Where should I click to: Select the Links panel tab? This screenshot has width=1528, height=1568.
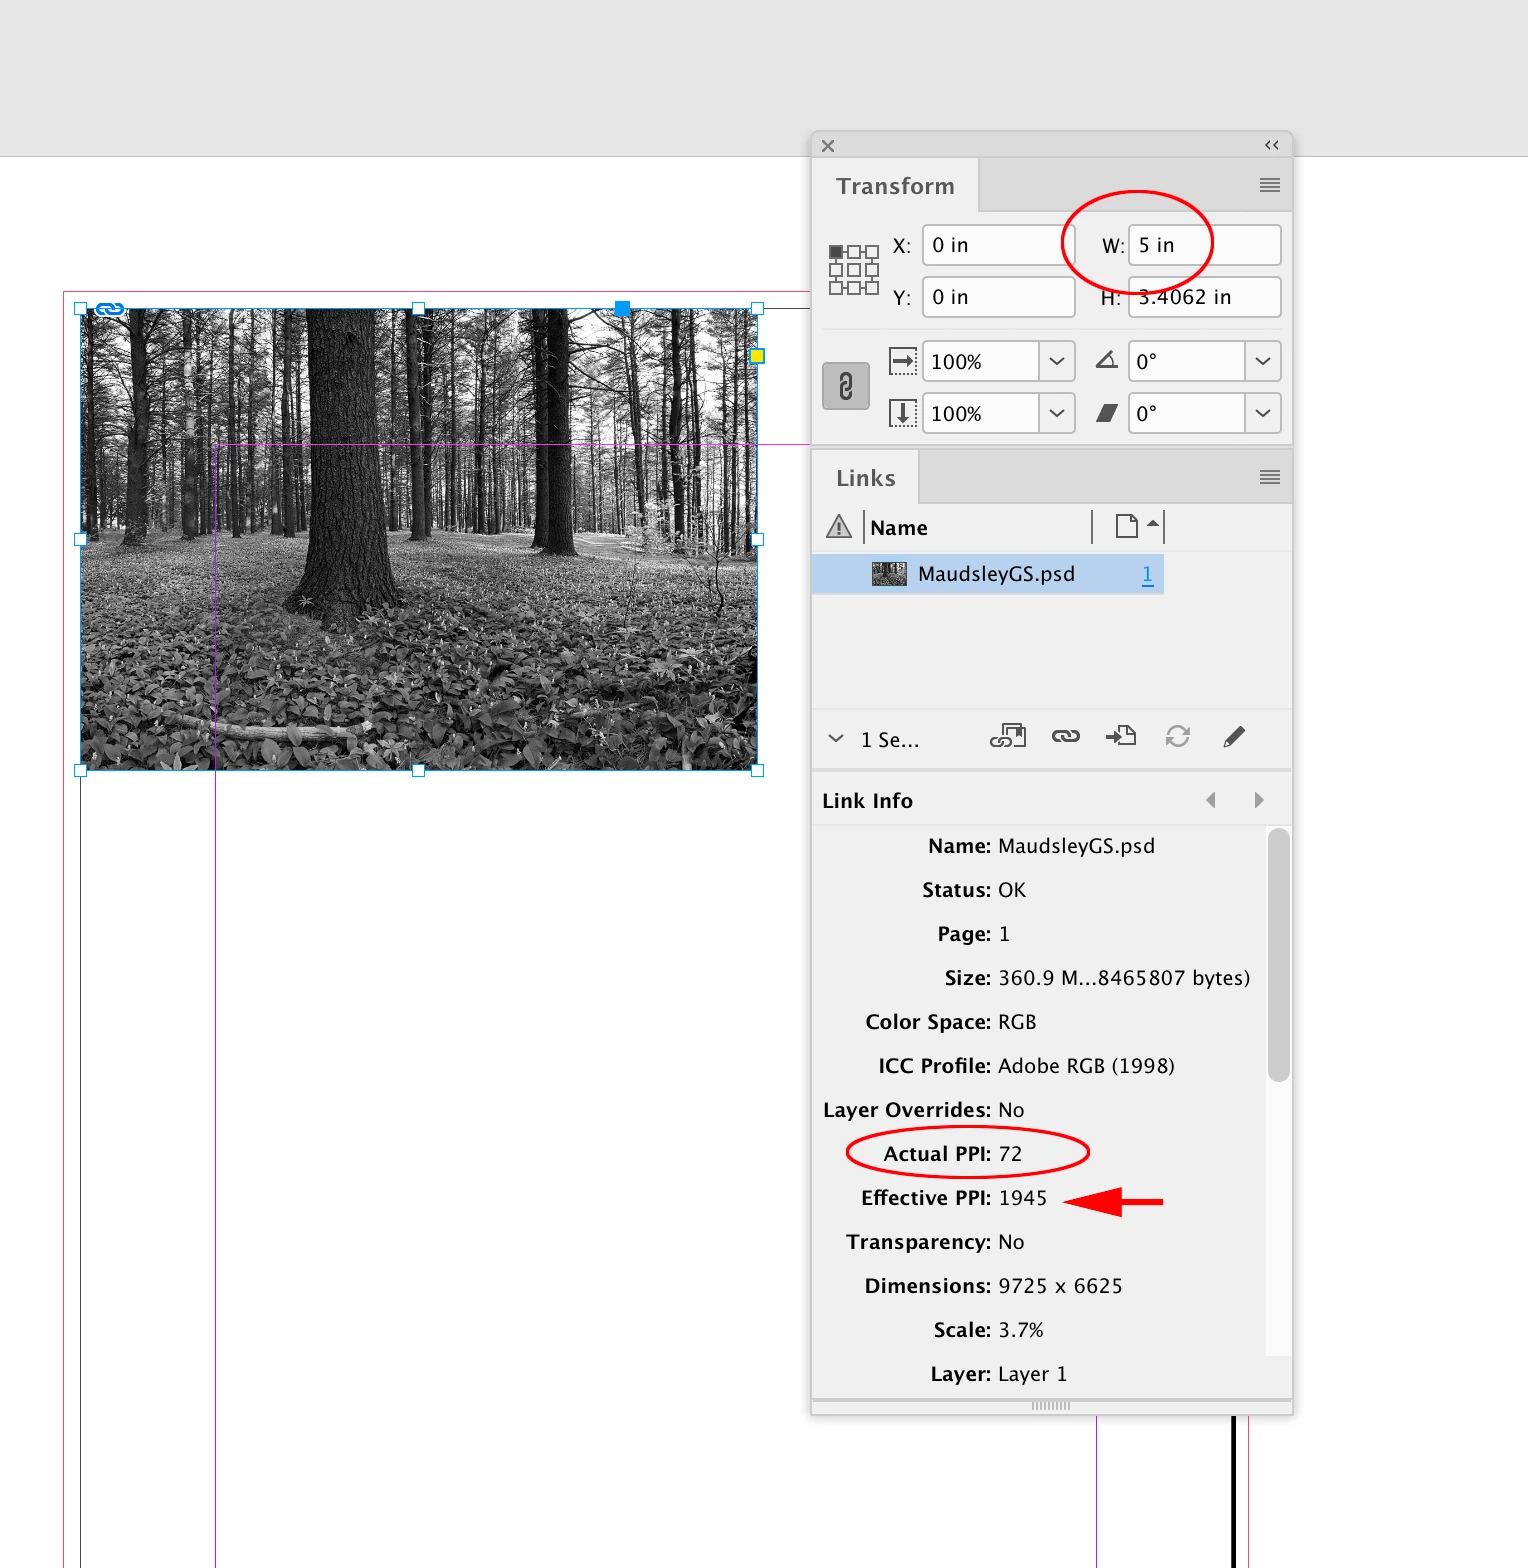click(866, 478)
